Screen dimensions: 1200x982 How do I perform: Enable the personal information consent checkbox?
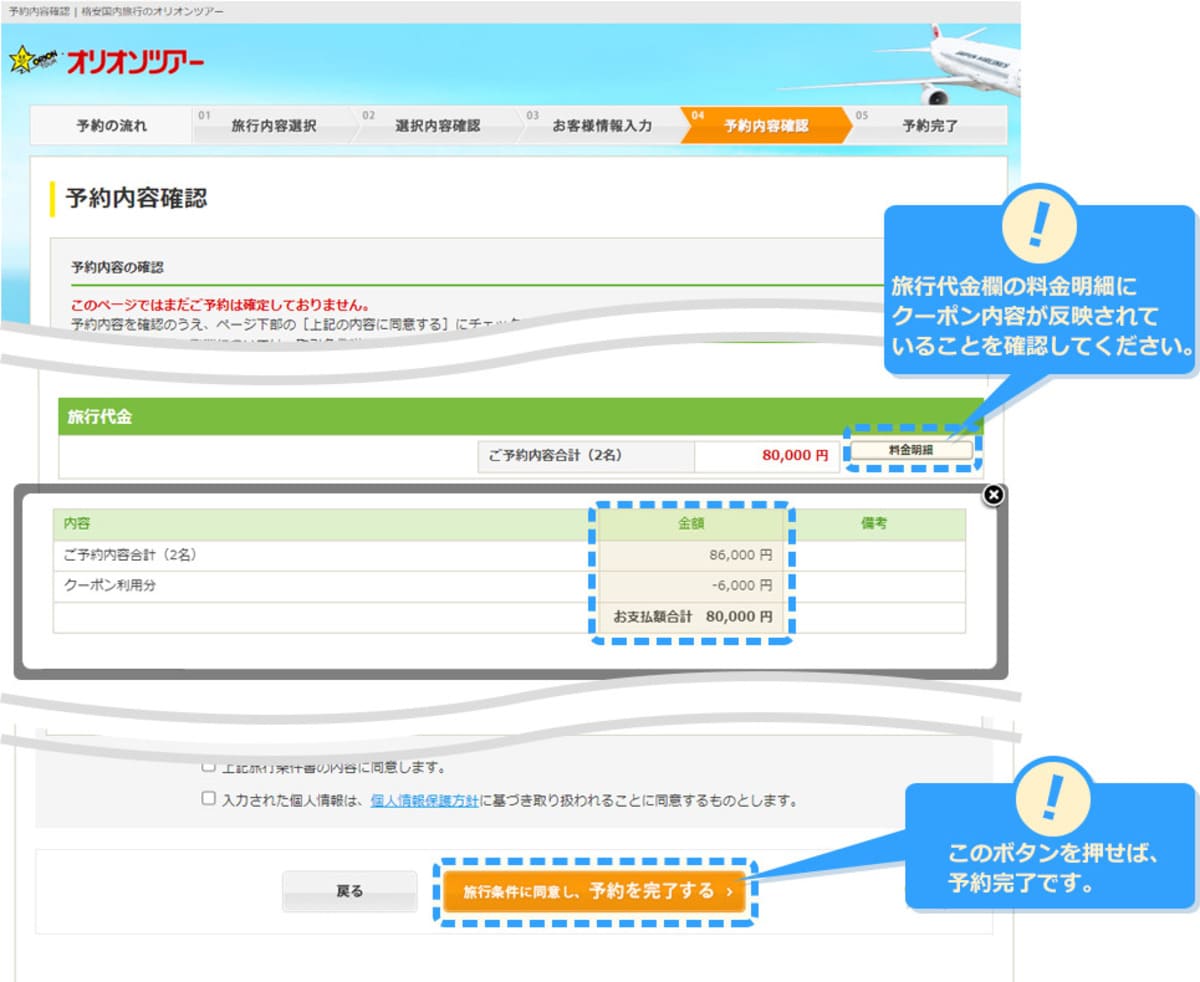tap(207, 800)
